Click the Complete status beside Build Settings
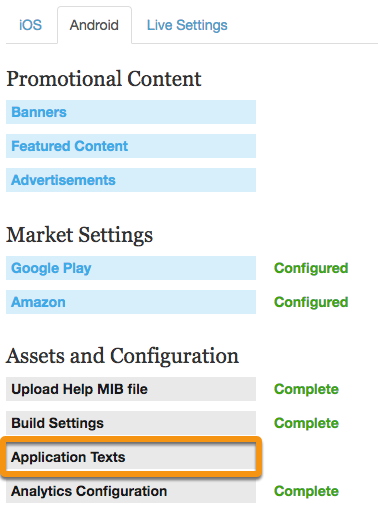 tap(306, 423)
